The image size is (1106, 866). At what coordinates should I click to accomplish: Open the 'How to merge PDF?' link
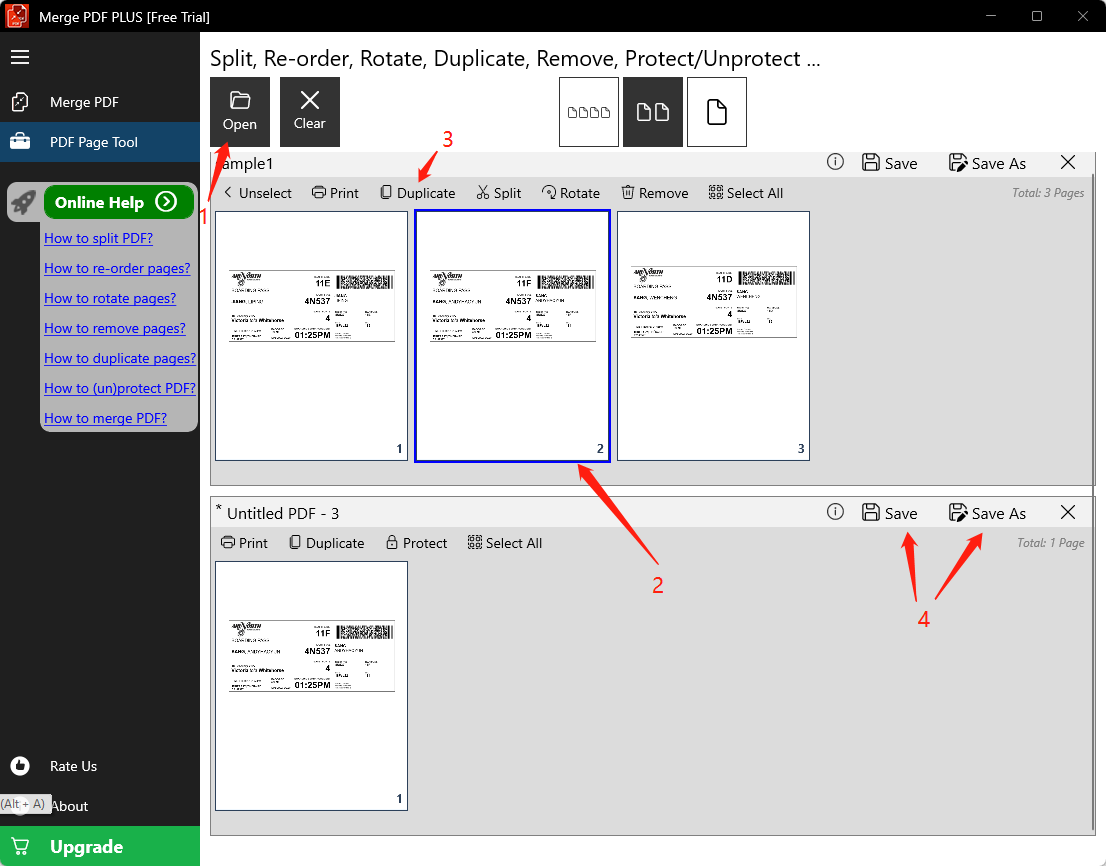106,418
